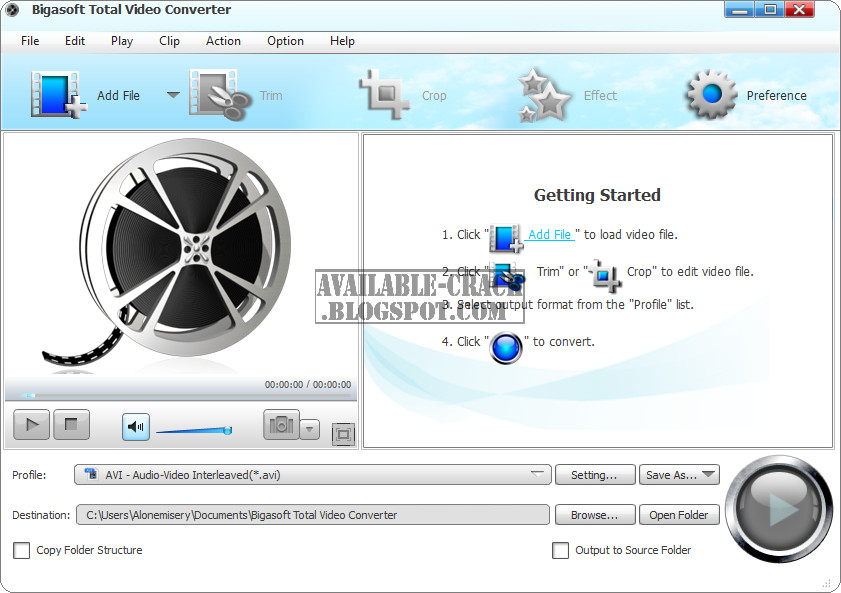Click the 00:00:00 / 00:00:00 time display

pyautogui.click(x=308, y=384)
